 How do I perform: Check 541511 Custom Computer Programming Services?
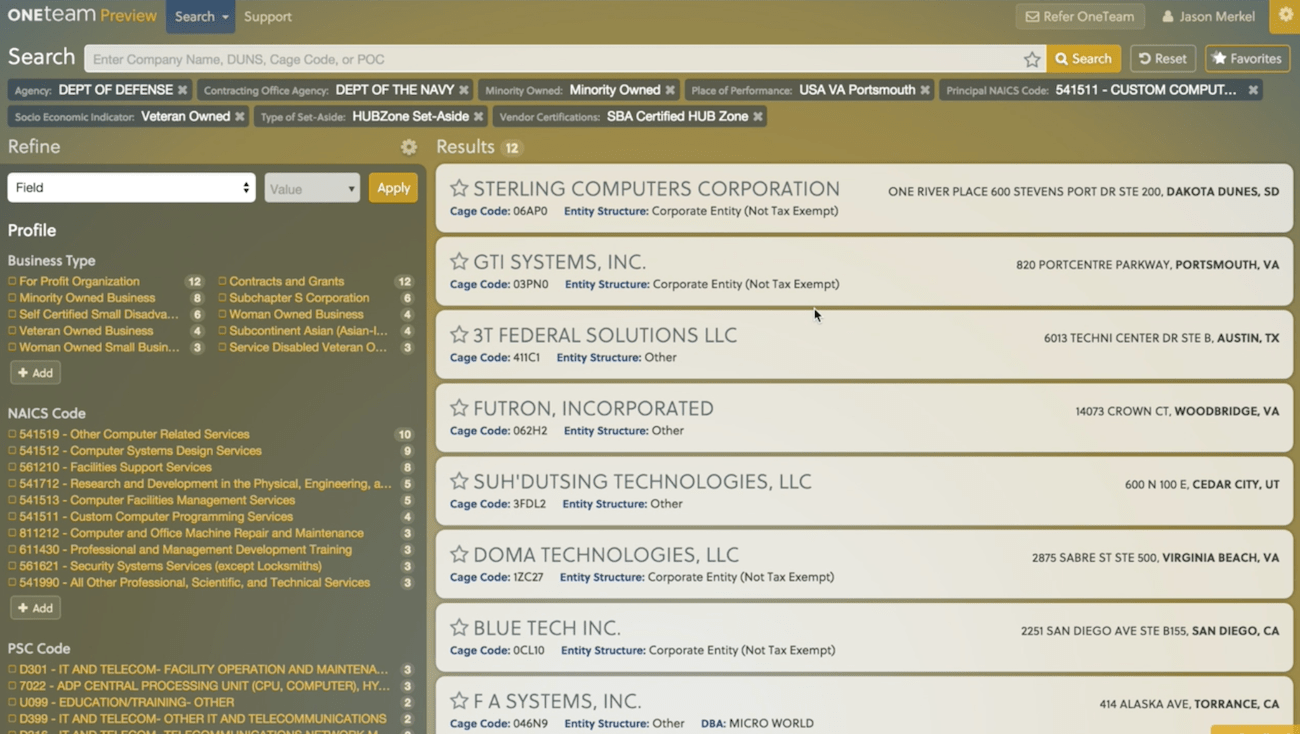pyautogui.click(x=12, y=517)
